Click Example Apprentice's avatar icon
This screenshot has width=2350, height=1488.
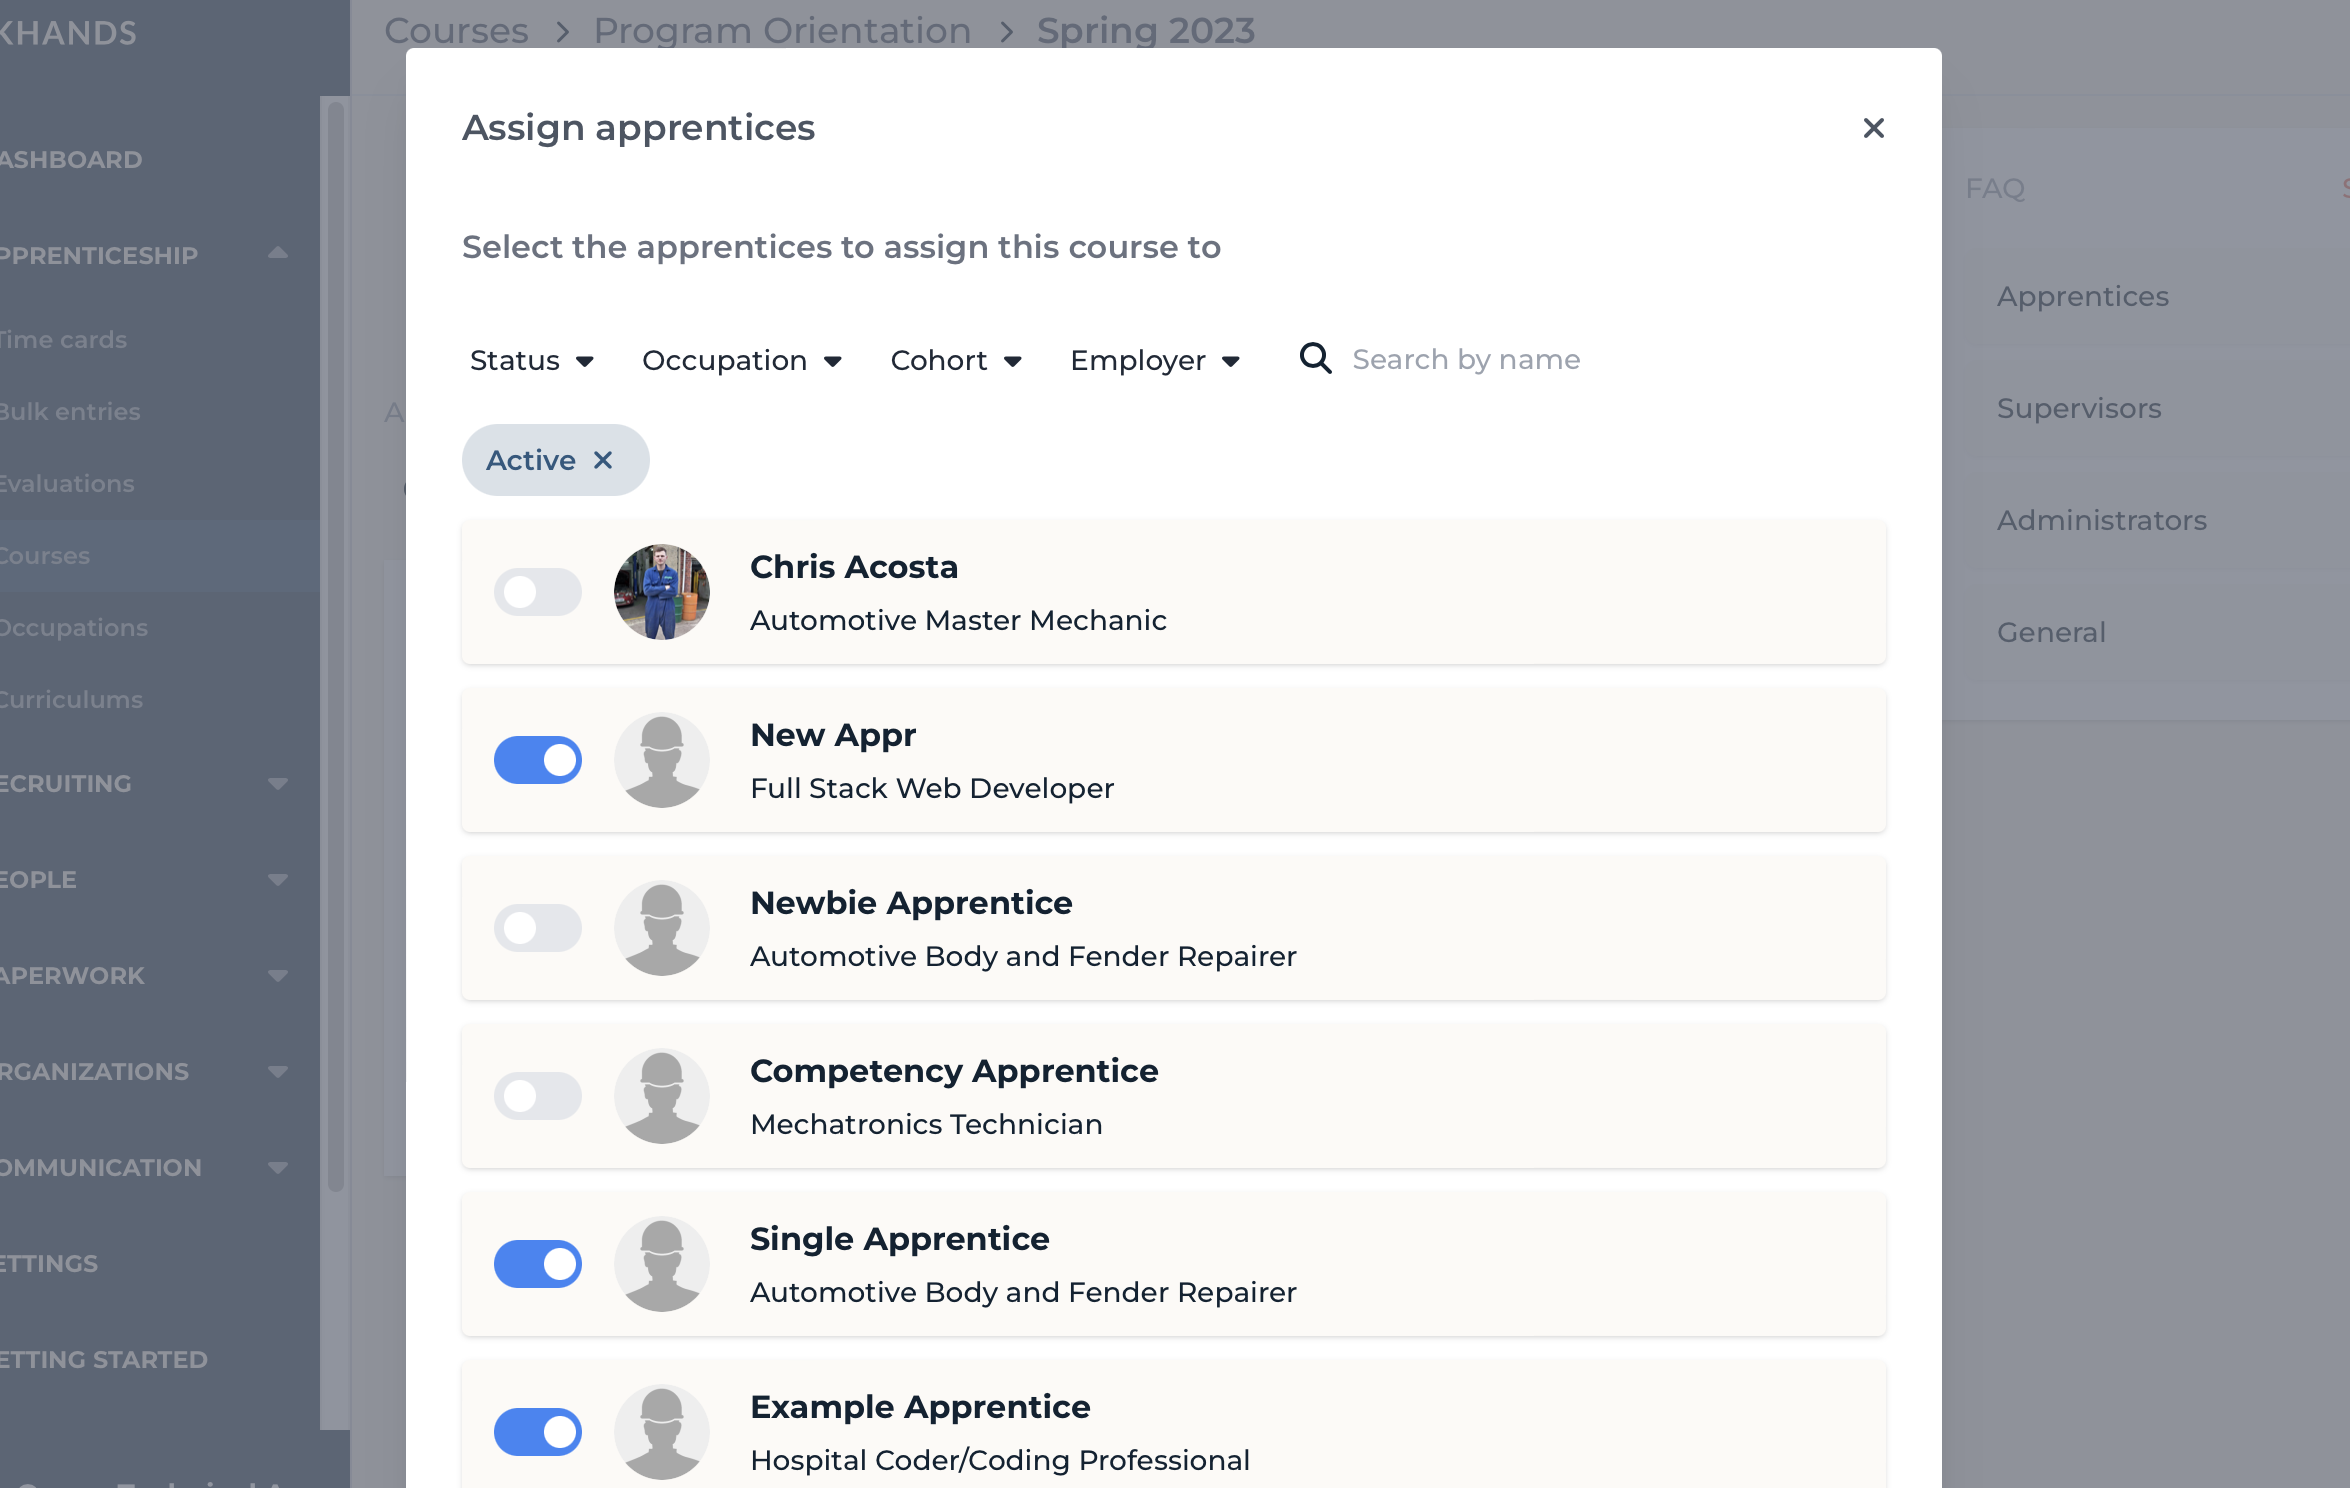click(662, 1432)
